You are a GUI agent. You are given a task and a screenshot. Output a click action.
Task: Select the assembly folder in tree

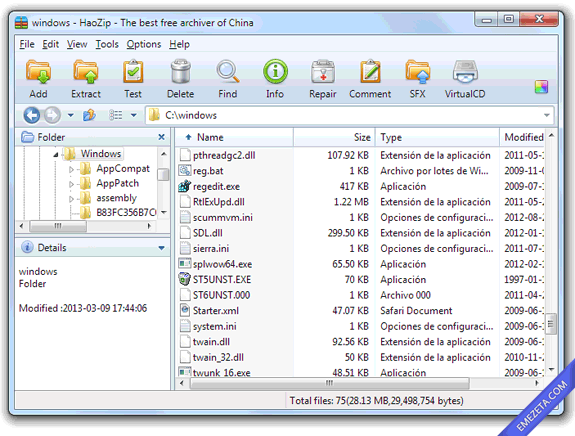pos(116,198)
